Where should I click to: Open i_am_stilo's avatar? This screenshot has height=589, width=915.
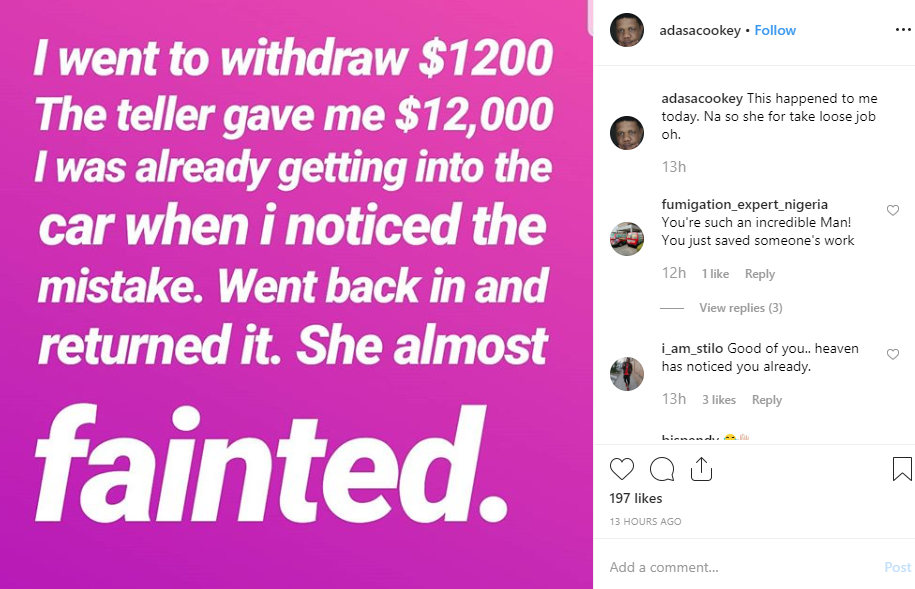coord(627,373)
